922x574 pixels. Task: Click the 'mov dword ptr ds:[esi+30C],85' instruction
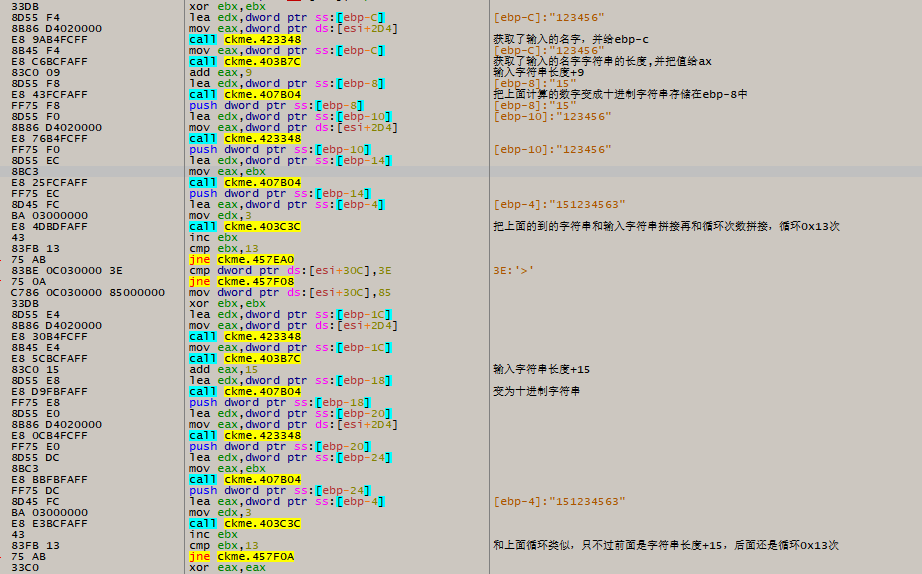pyautogui.click(x=290, y=292)
